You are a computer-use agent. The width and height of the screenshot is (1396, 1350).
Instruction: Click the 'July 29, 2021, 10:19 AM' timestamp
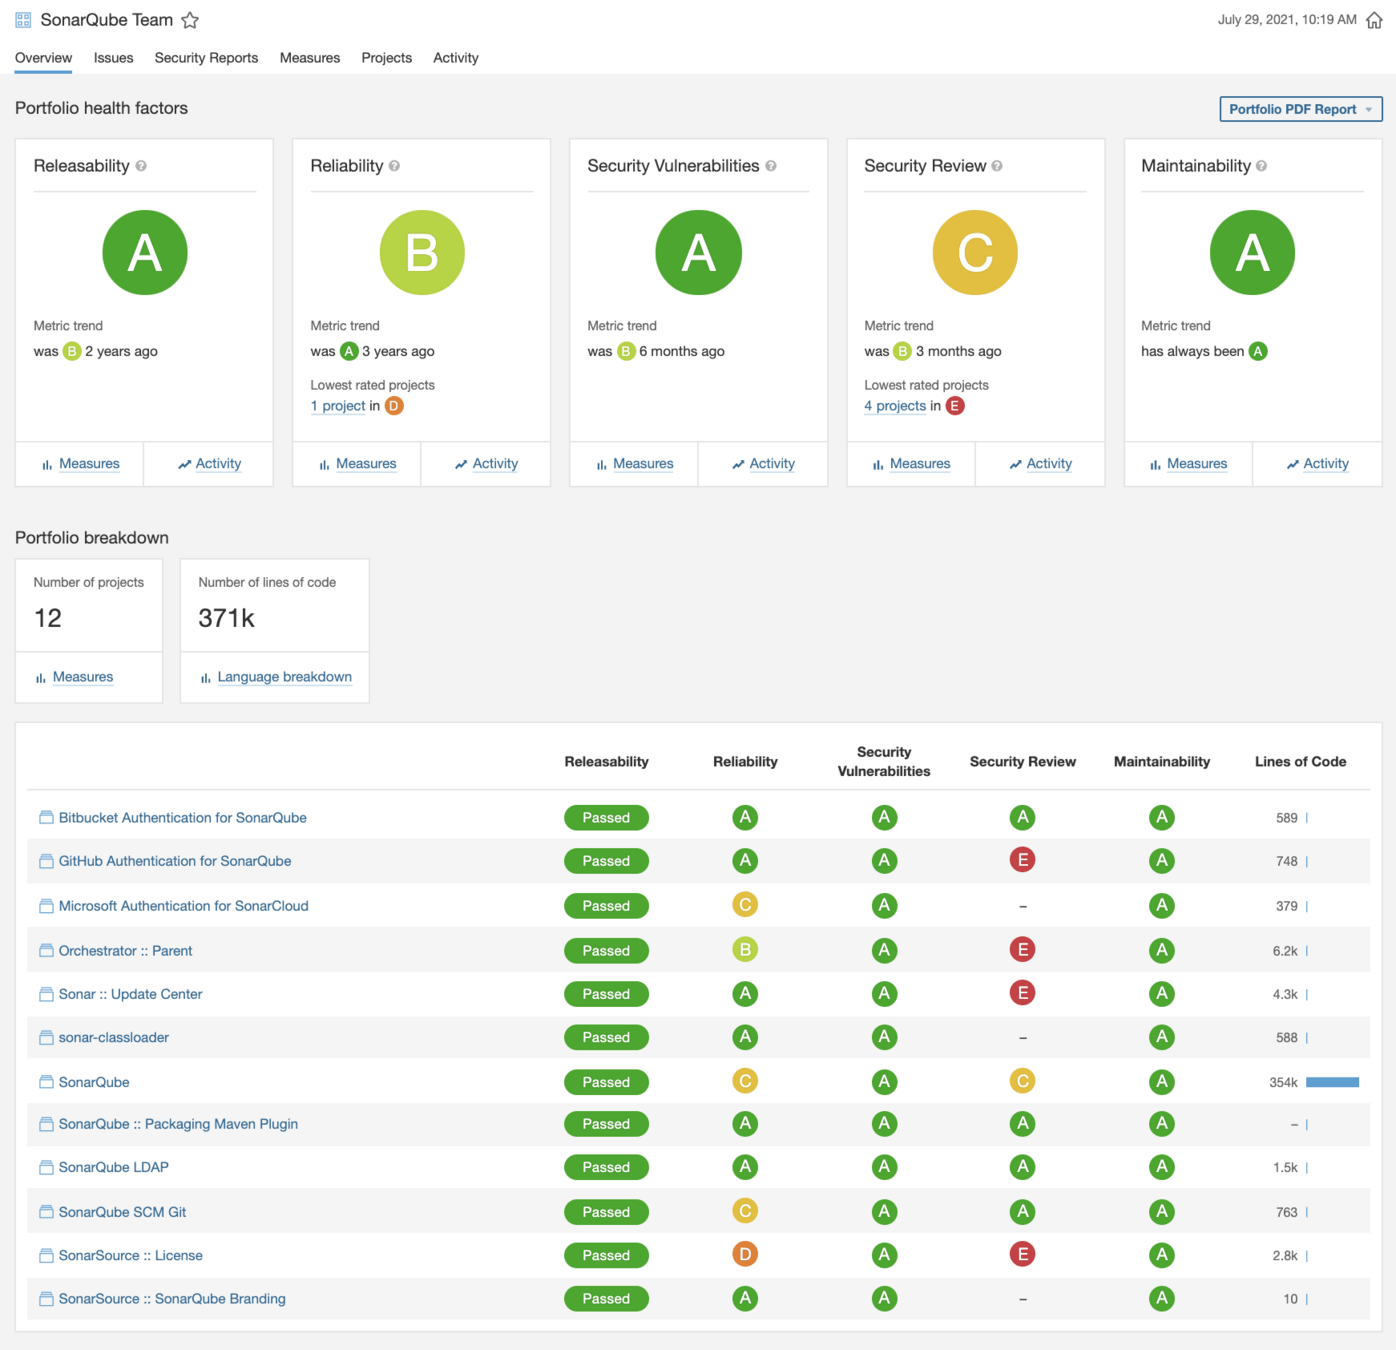tap(1287, 19)
